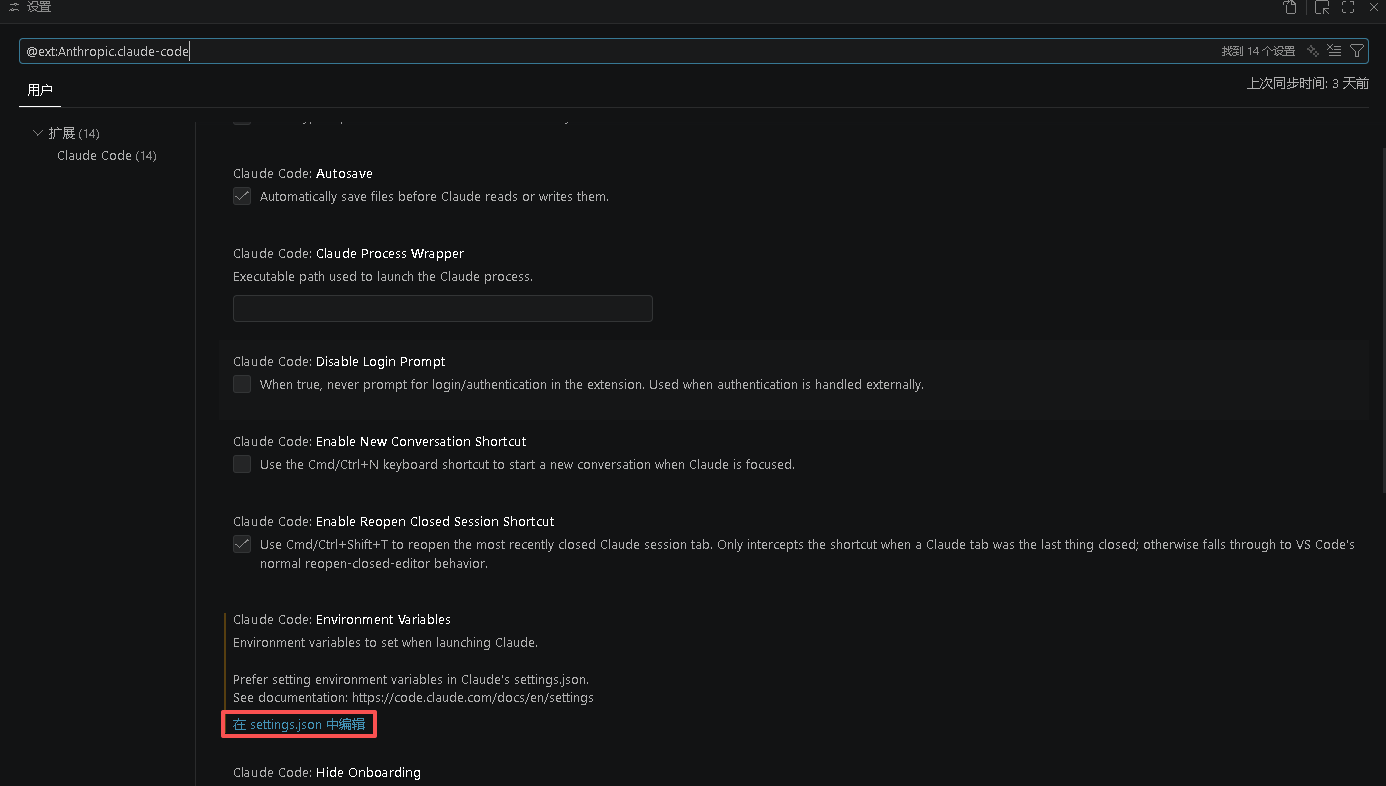Click the Claude Code: Autosave setting title
The width and height of the screenshot is (1386, 786).
tap(303, 174)
